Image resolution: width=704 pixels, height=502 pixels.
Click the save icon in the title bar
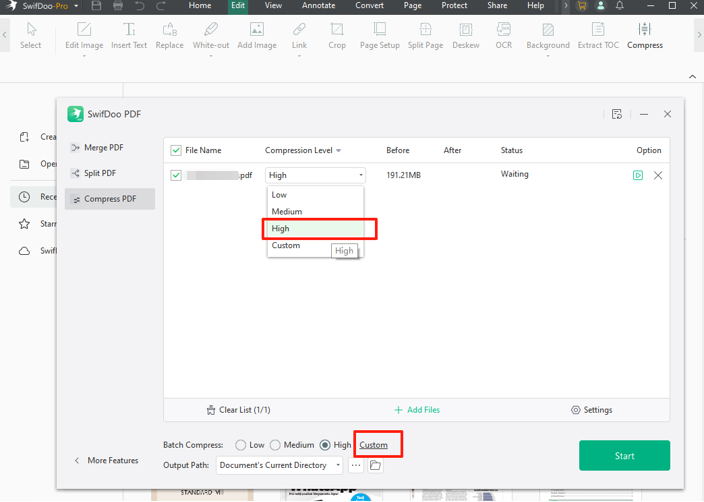(96, 6)
